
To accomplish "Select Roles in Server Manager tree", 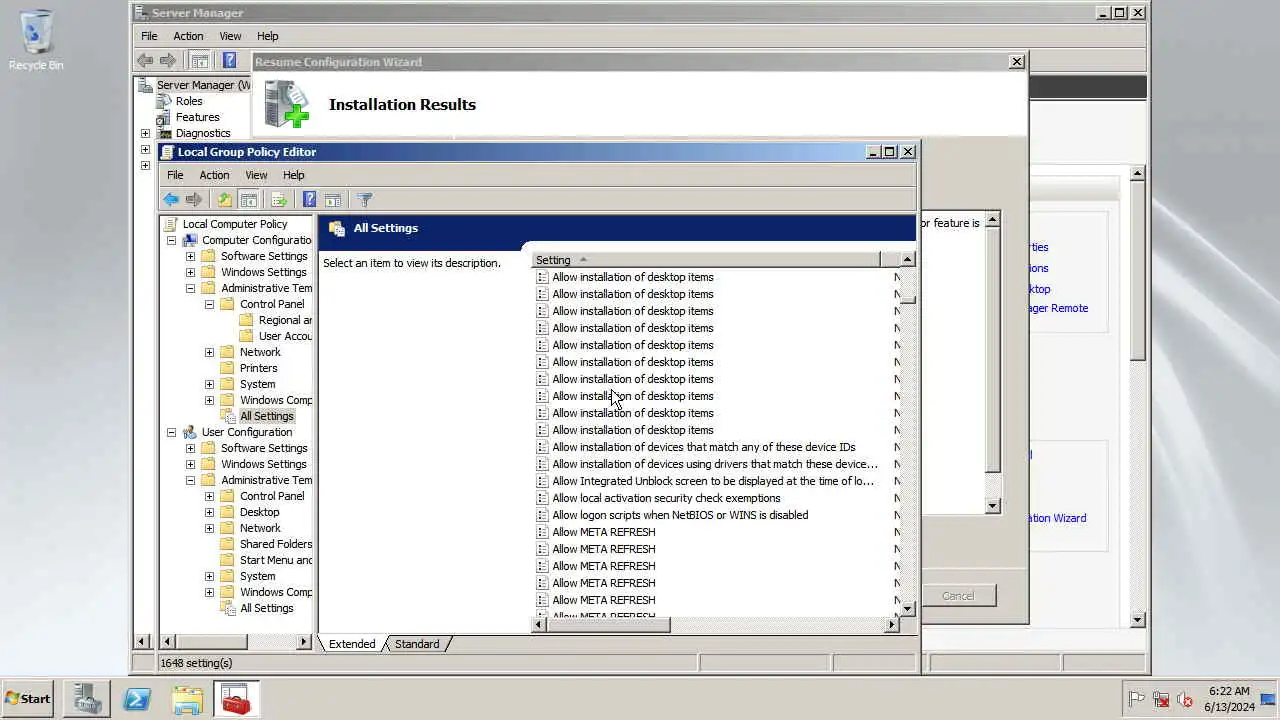I will [189, 101].
